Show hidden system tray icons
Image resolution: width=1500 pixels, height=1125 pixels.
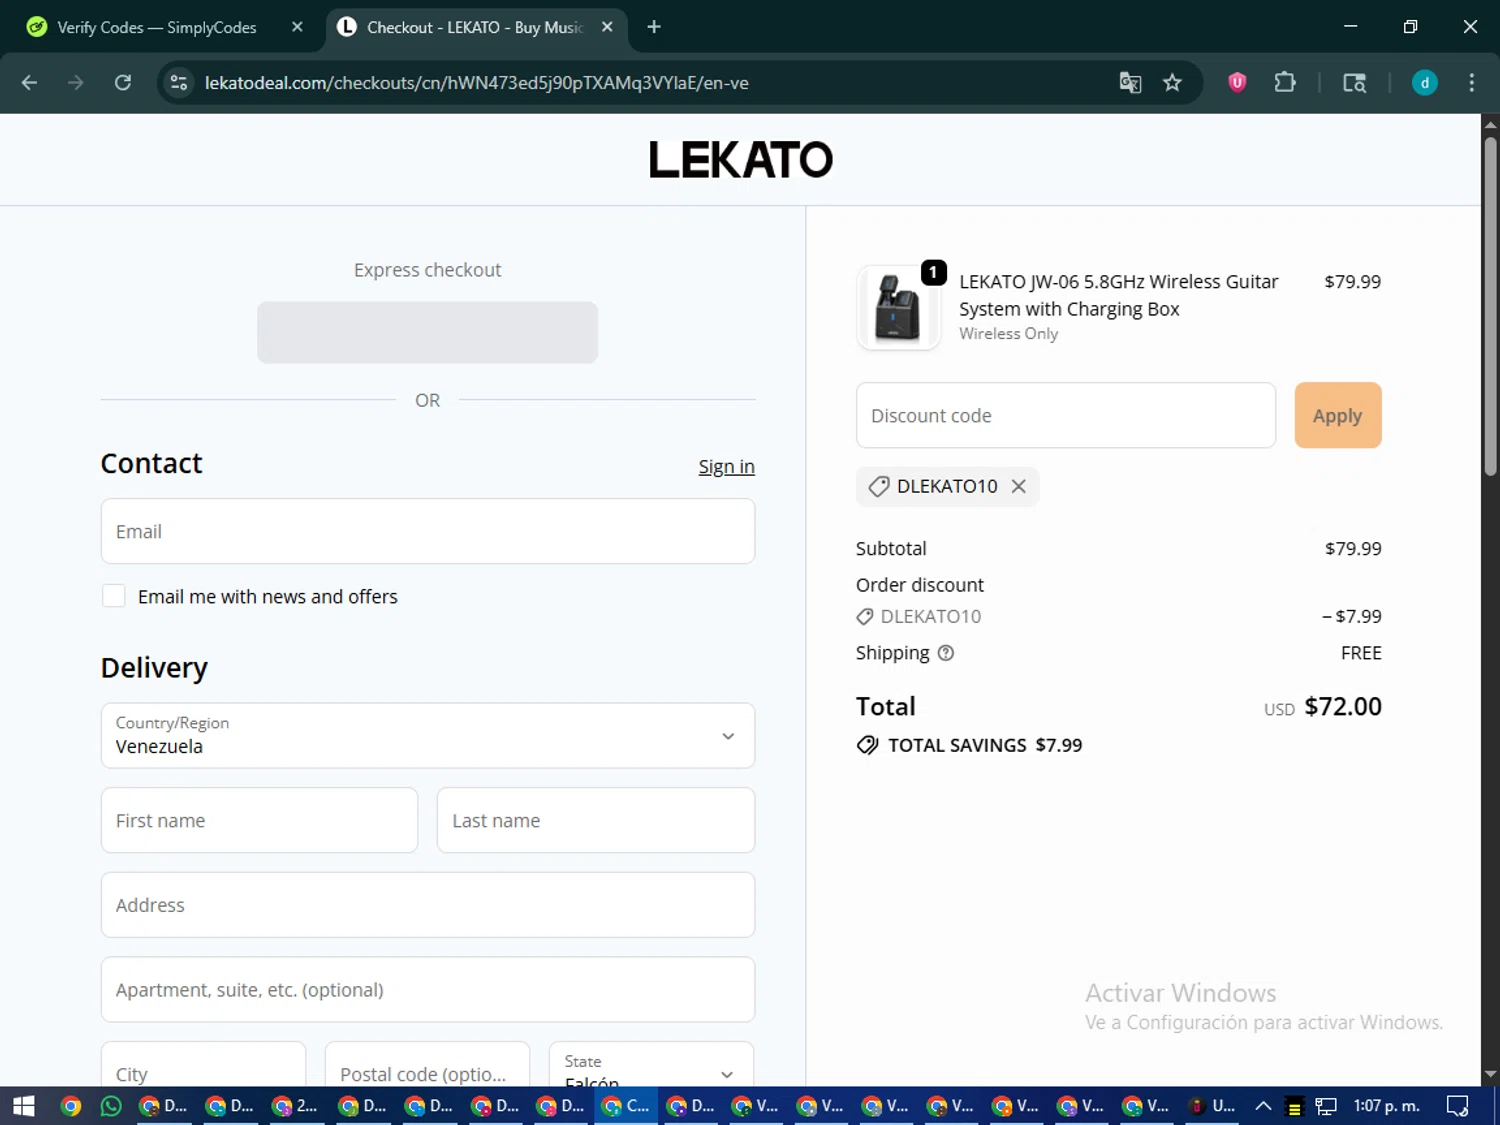pyautogui.click(x=1263, y=1106)
